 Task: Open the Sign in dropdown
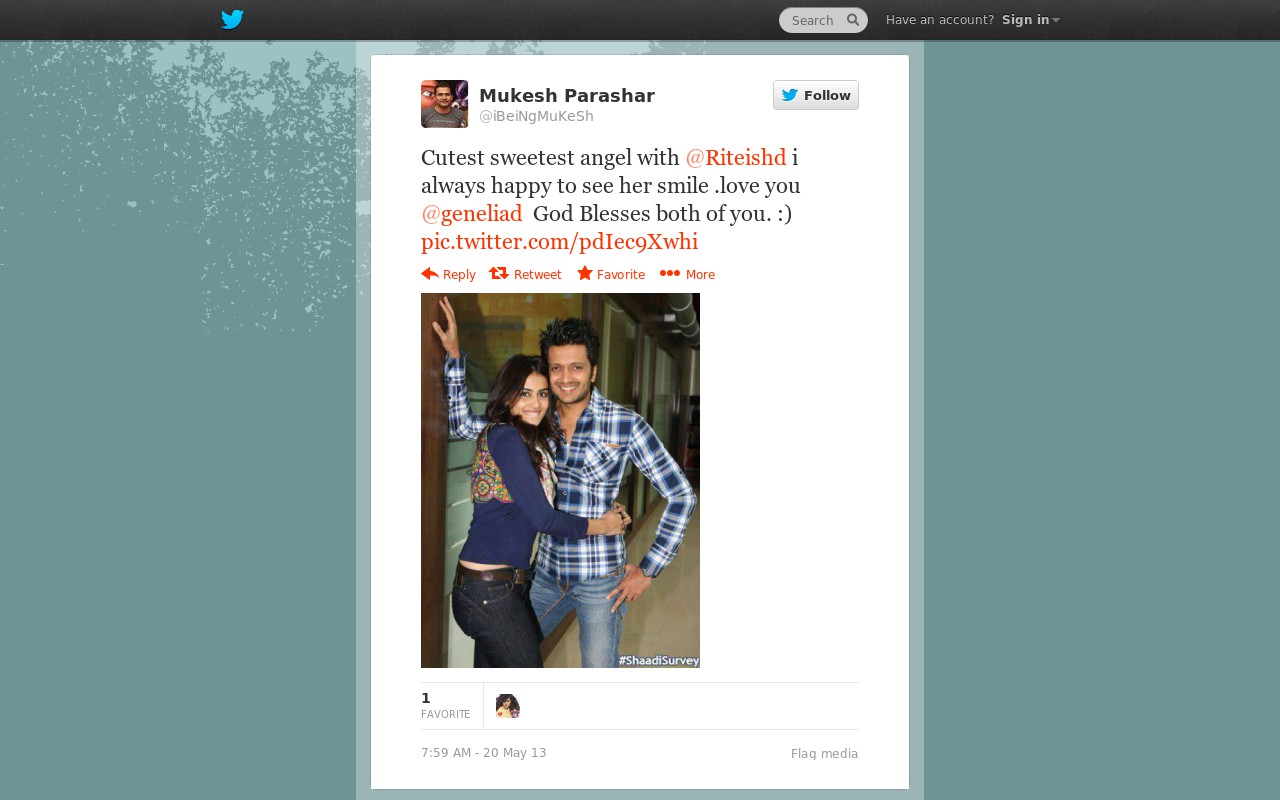1031,20
